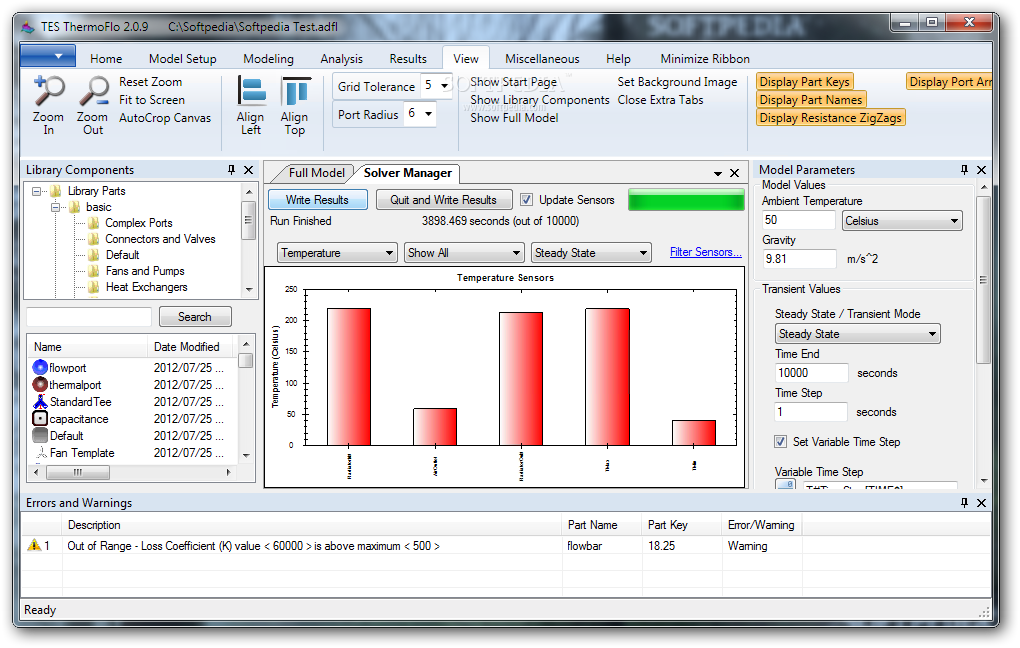The width and height of the screenshot is (1020, 648).
Task: Open the Grid Tolerance dropdown
Action: (x=445, y=86)
